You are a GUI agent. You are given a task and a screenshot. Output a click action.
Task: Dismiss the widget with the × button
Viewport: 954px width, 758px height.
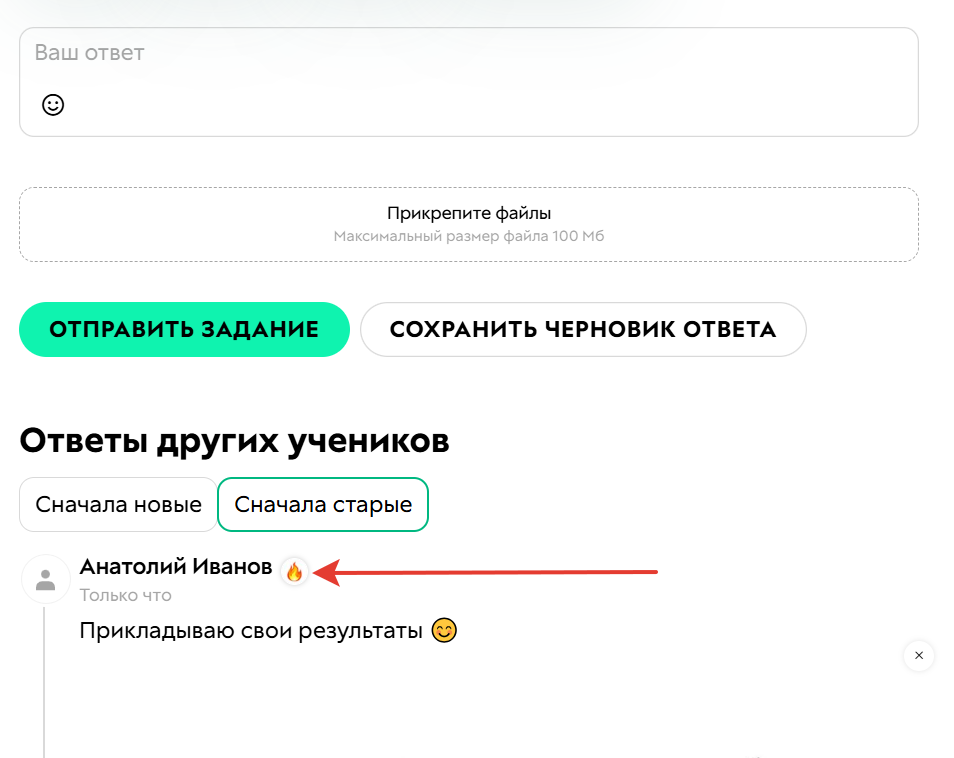click(918, 656)
